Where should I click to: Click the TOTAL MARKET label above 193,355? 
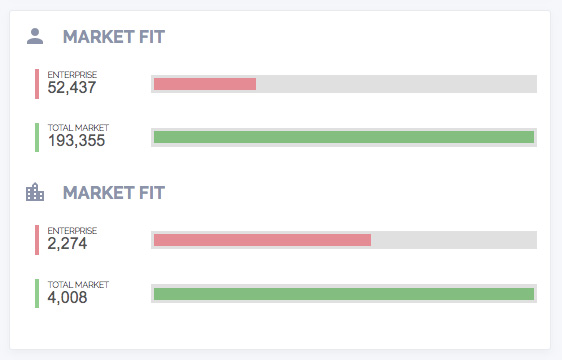pyautogui.click(x=78, y=128)
